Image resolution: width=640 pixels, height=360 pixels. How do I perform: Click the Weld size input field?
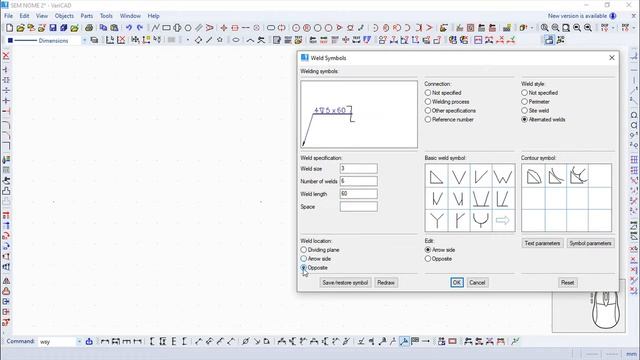click(x=358, y=169)
